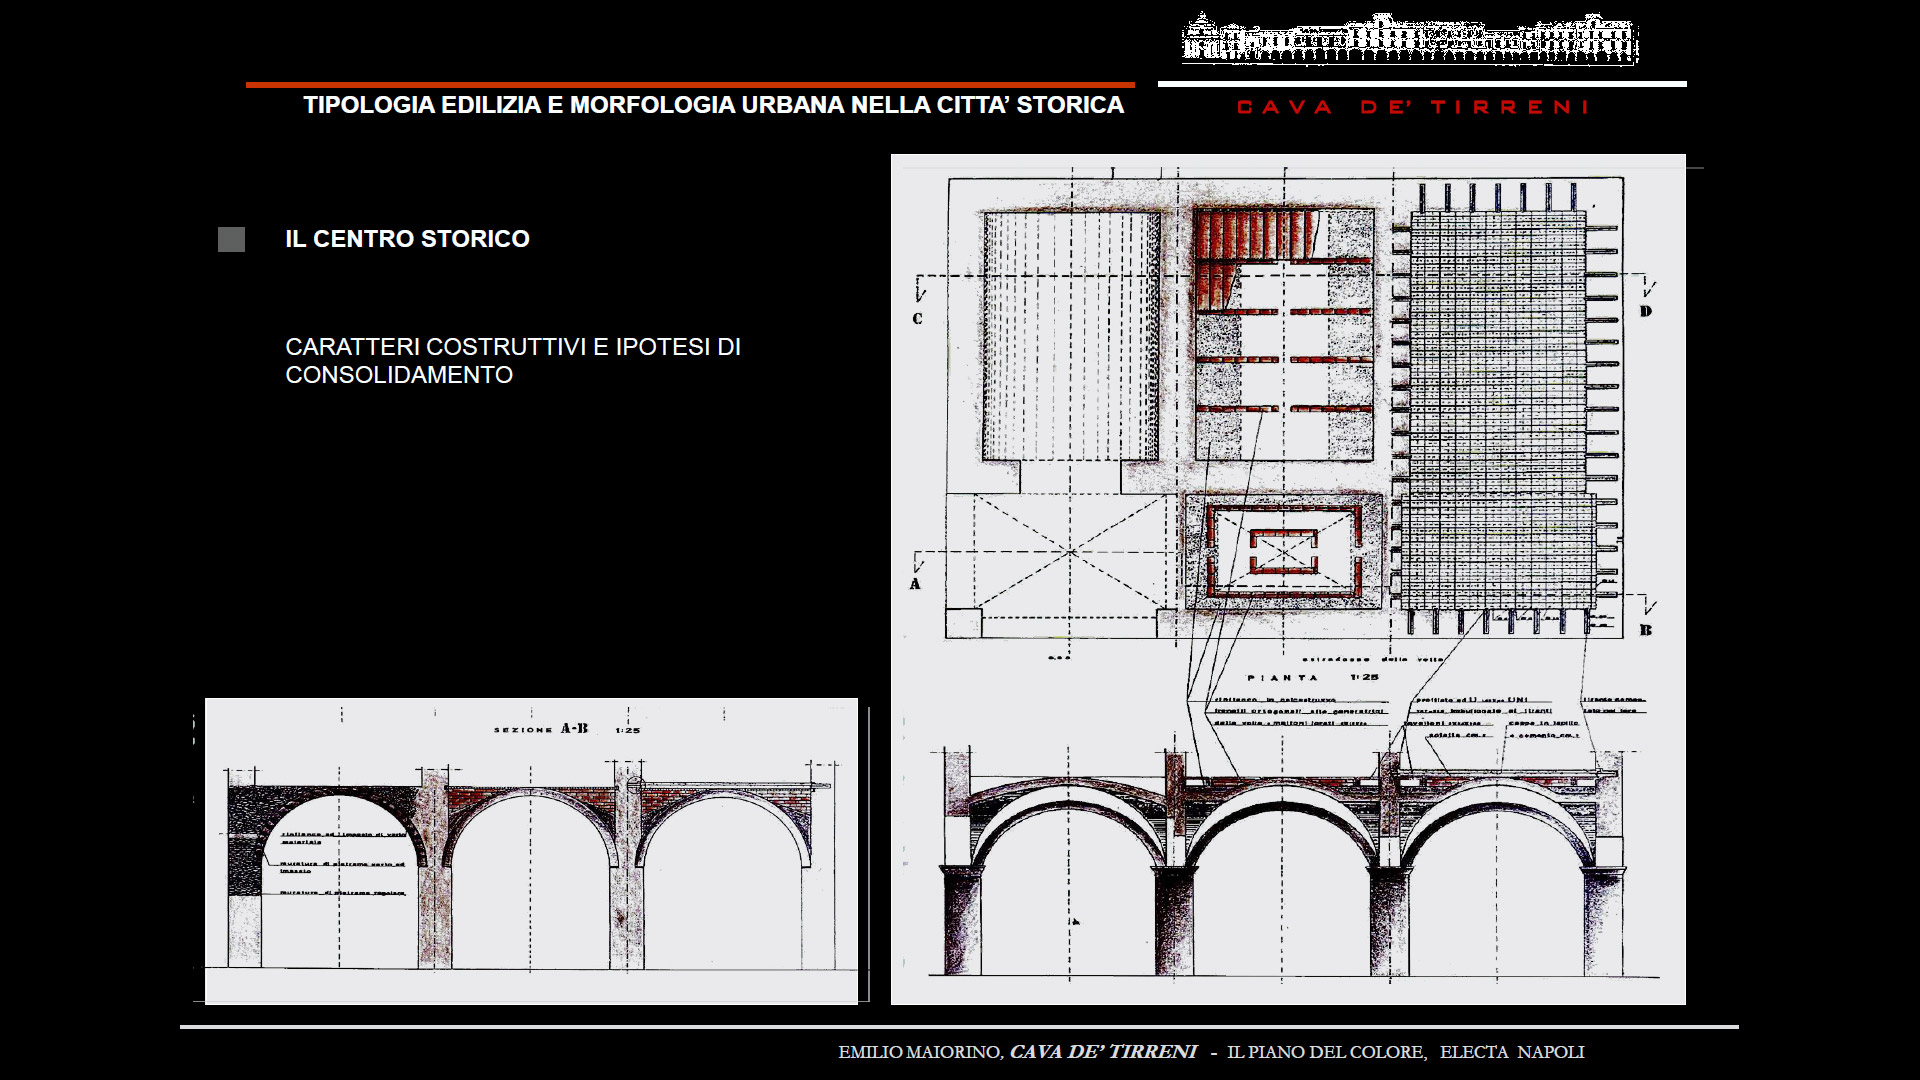
Task: Click the cross-vault X diagram in plan
Action: click(1070, 552)
